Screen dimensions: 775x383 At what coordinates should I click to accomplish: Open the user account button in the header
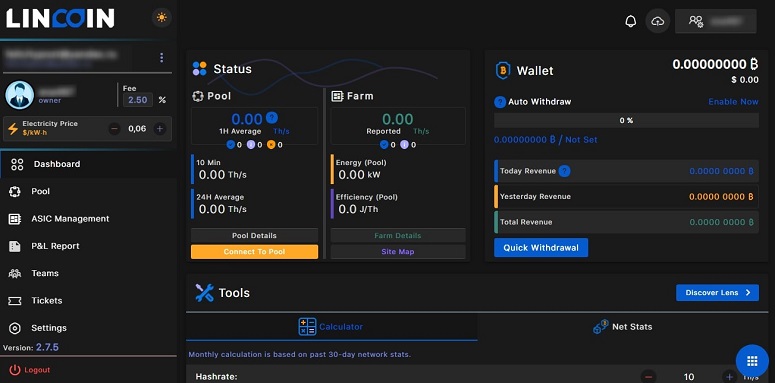pyautogui.click(x=716, y=21)
